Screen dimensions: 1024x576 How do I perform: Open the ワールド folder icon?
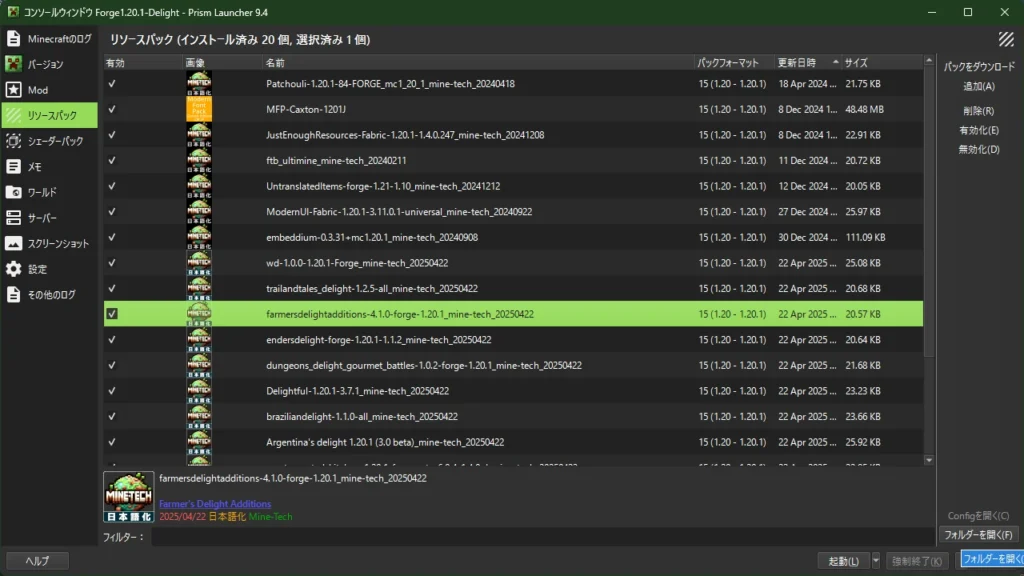13,192
